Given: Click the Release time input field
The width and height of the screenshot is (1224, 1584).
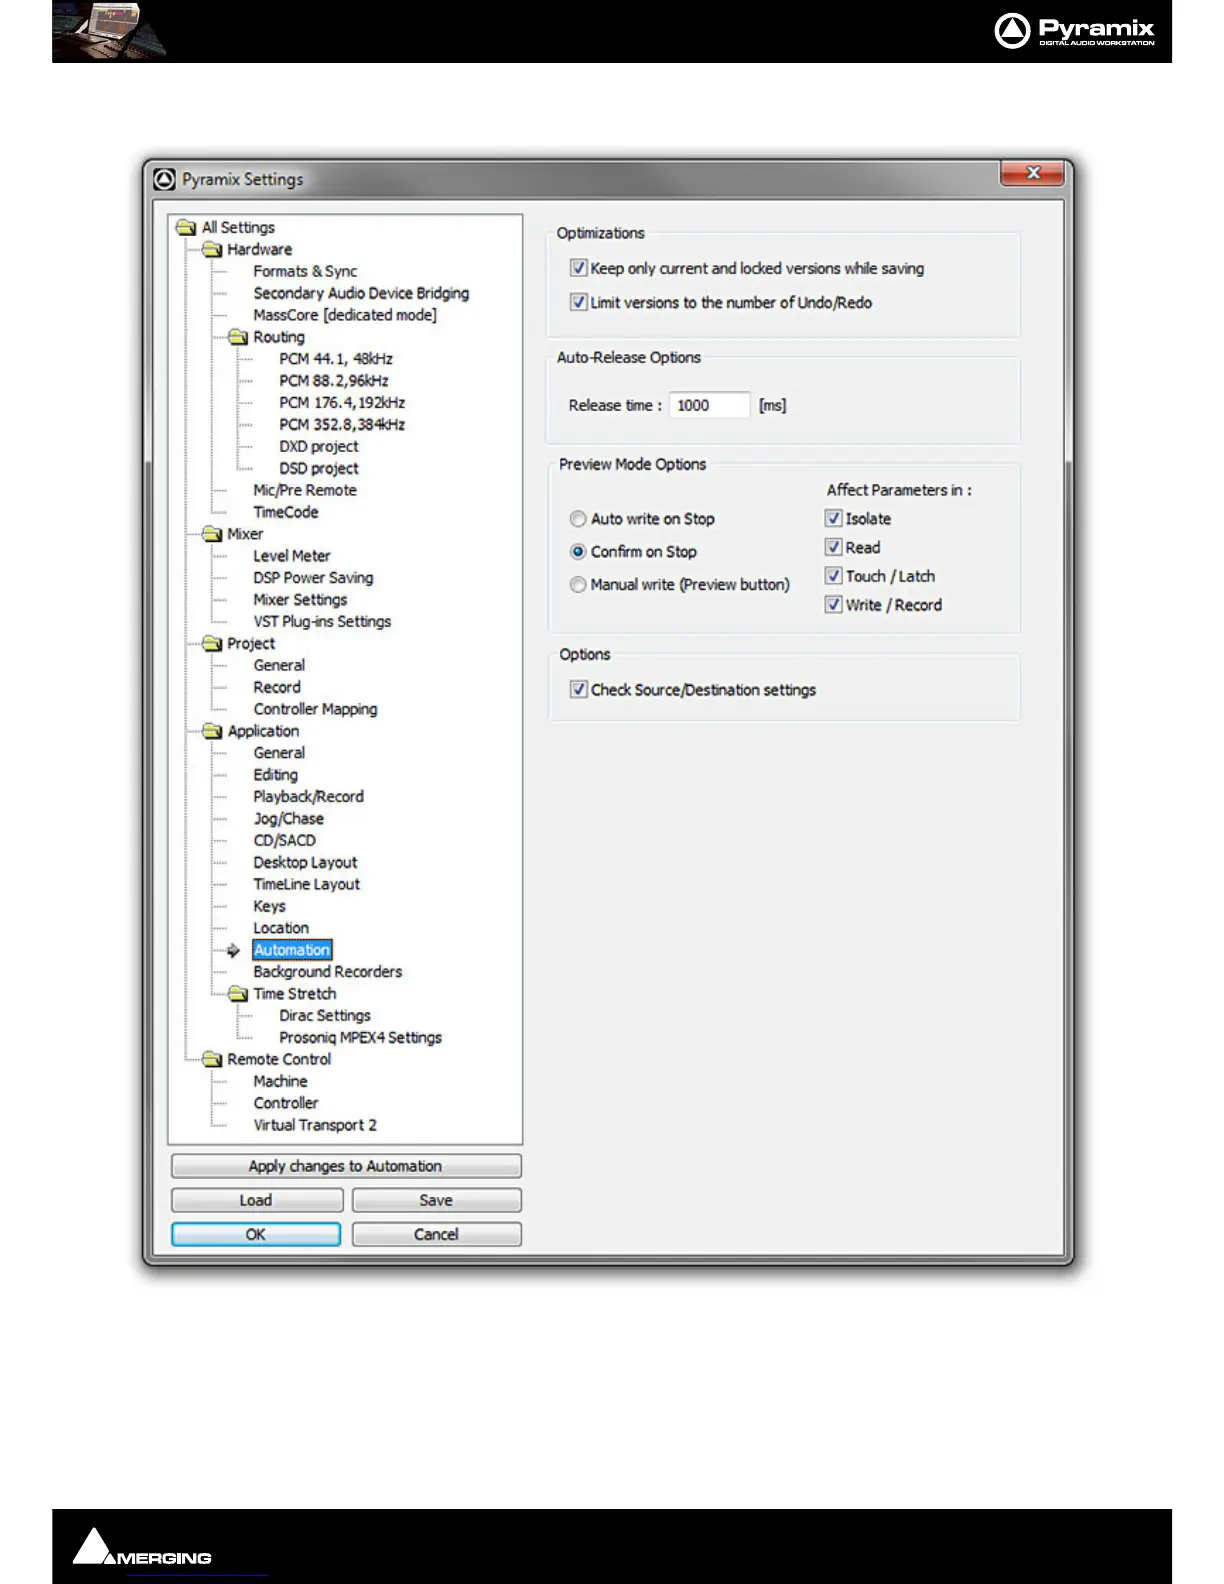Looking at the screenshot, I should (709, 405).
